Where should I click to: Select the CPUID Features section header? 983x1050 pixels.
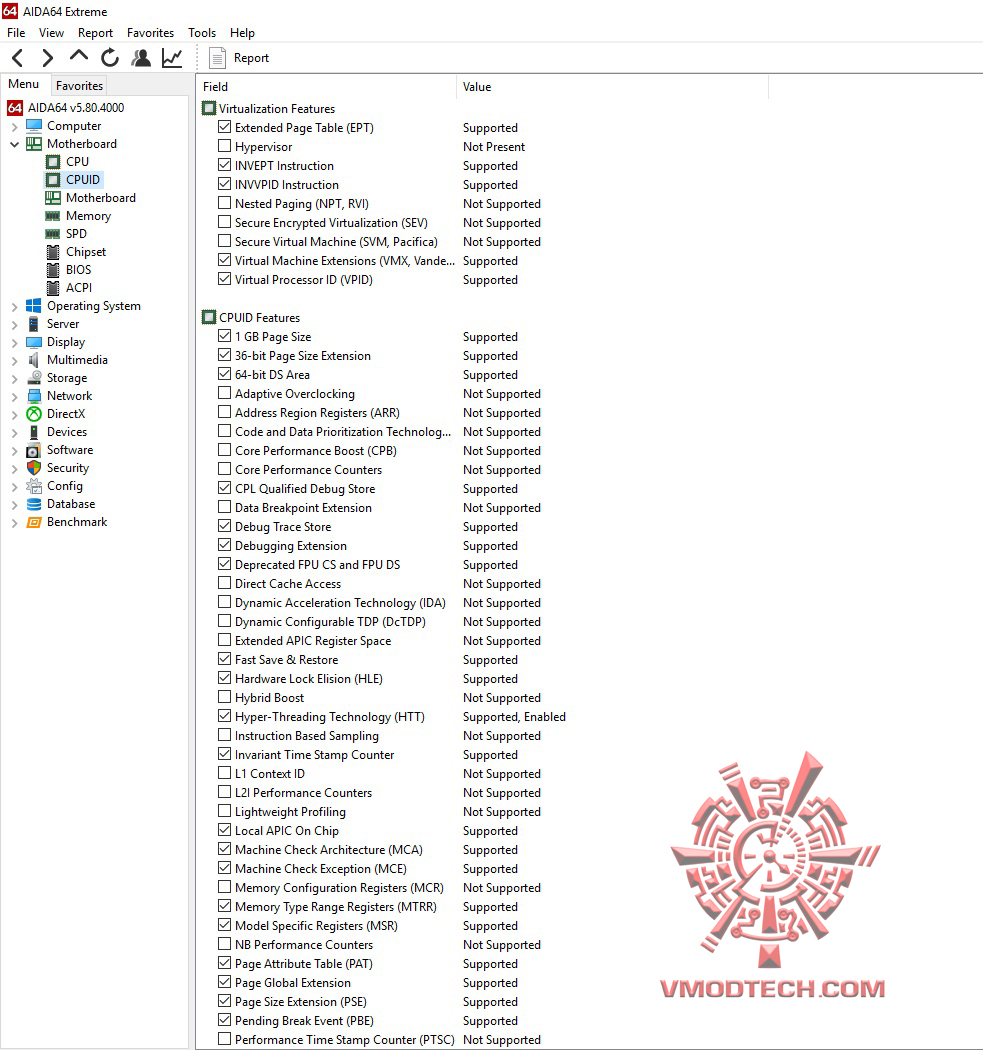coord(259,318)
